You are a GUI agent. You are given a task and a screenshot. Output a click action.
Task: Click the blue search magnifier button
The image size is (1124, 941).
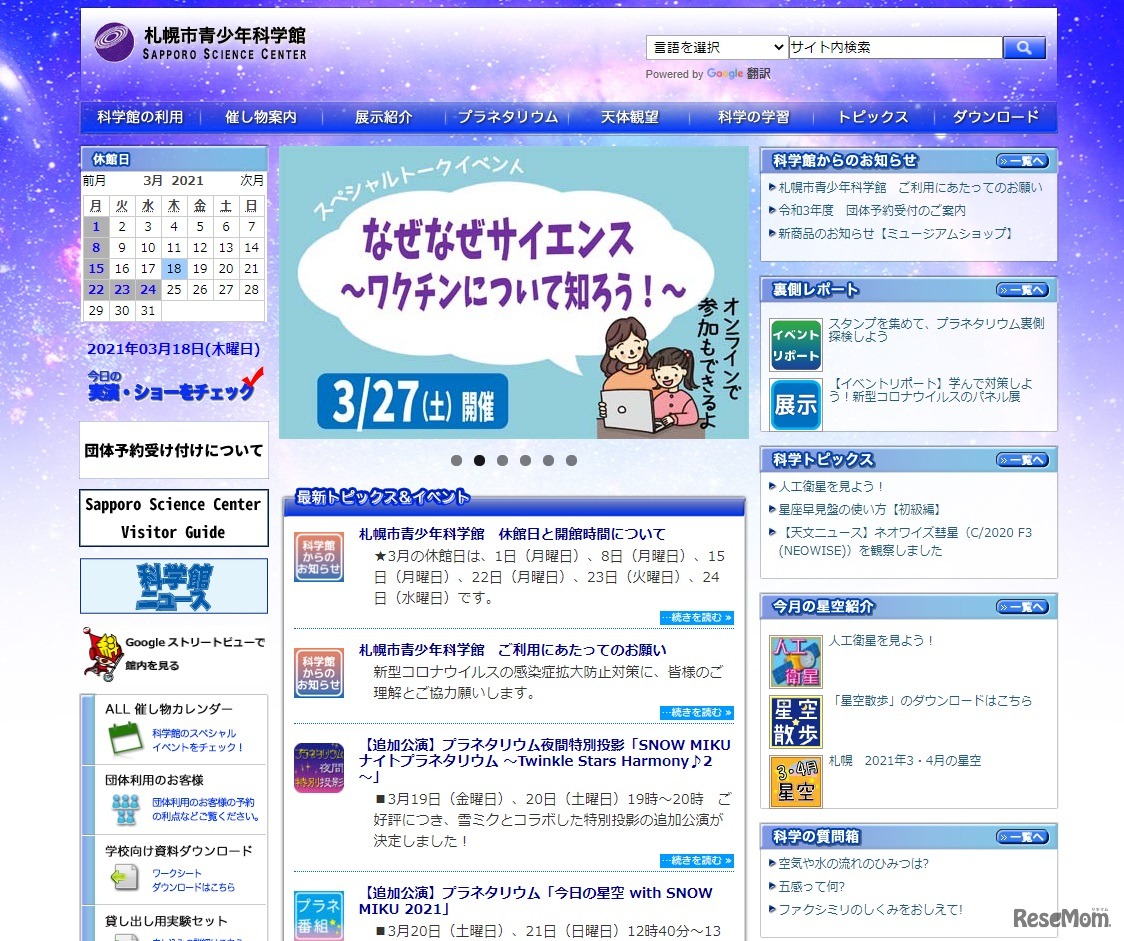1024,47
